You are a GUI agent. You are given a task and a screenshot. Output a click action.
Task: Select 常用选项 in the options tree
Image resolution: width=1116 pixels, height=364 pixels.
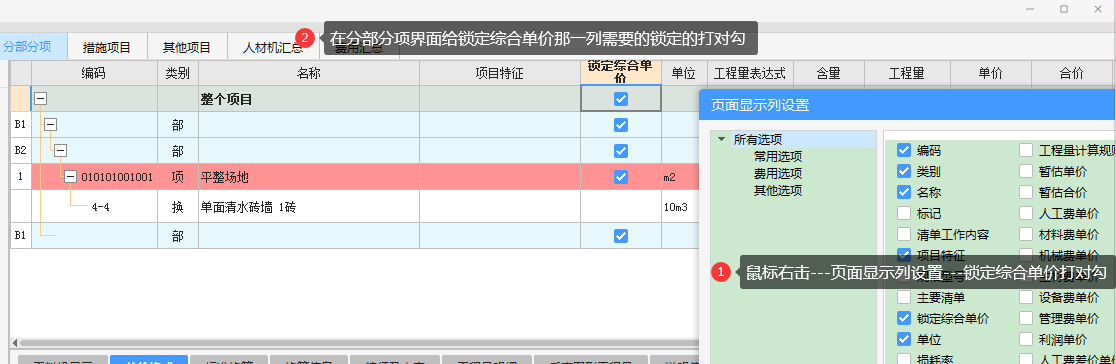(778, 157)
